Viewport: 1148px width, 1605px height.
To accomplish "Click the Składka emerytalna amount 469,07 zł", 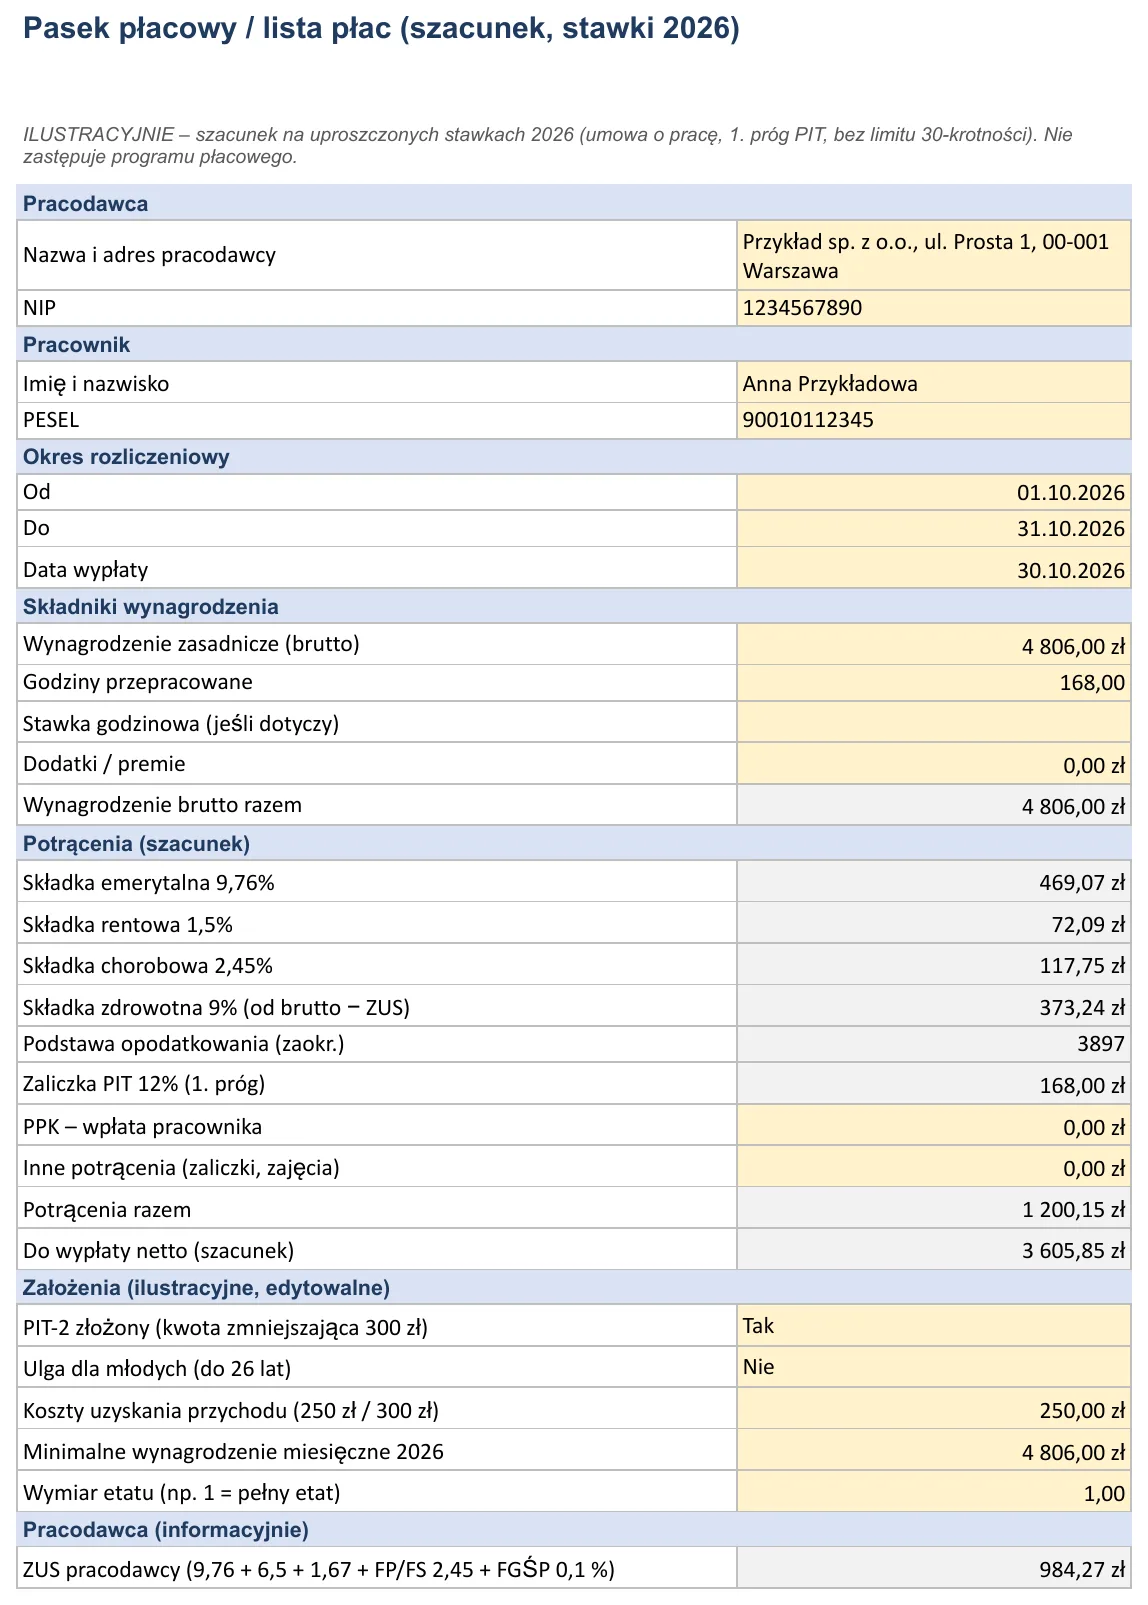I will [x=934, y=882].
